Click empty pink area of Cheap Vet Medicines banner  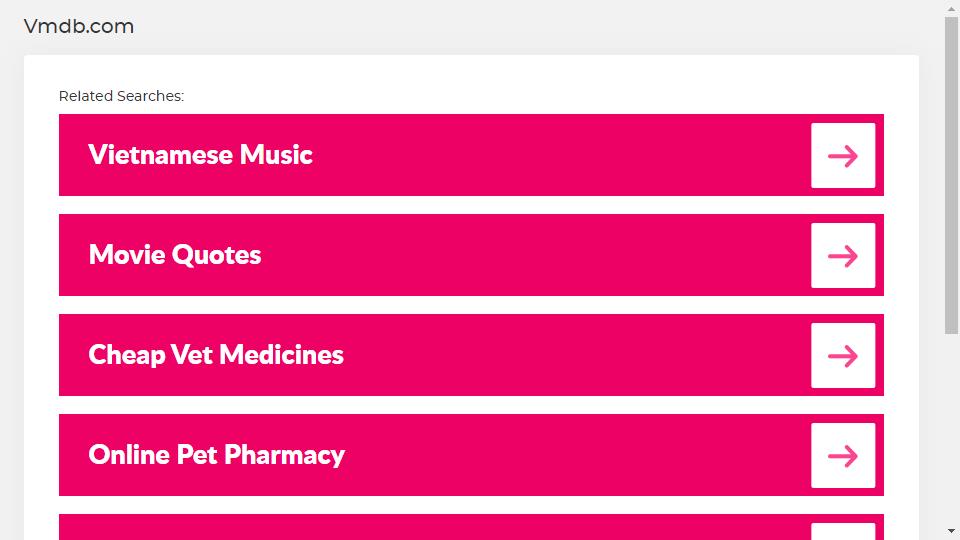pyautogui.click(x=576, y=355)
